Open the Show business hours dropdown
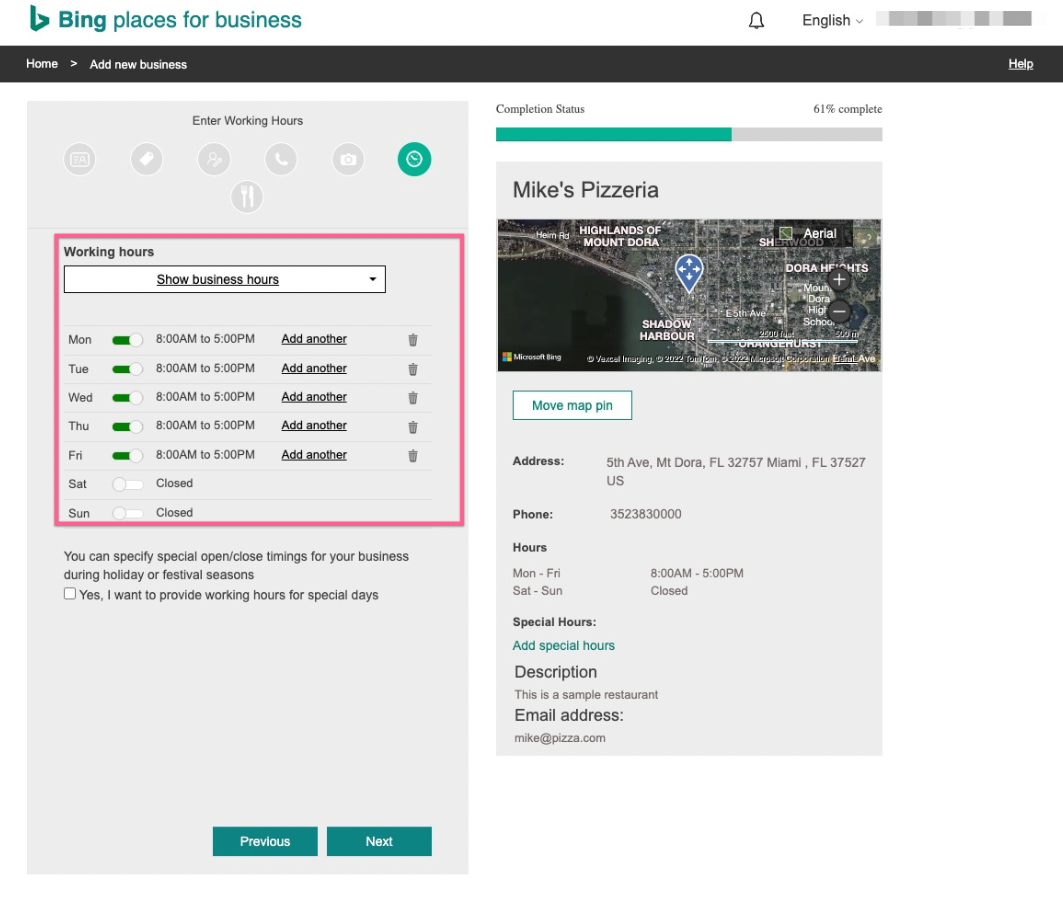1063x899 pixels. [224, 280]
